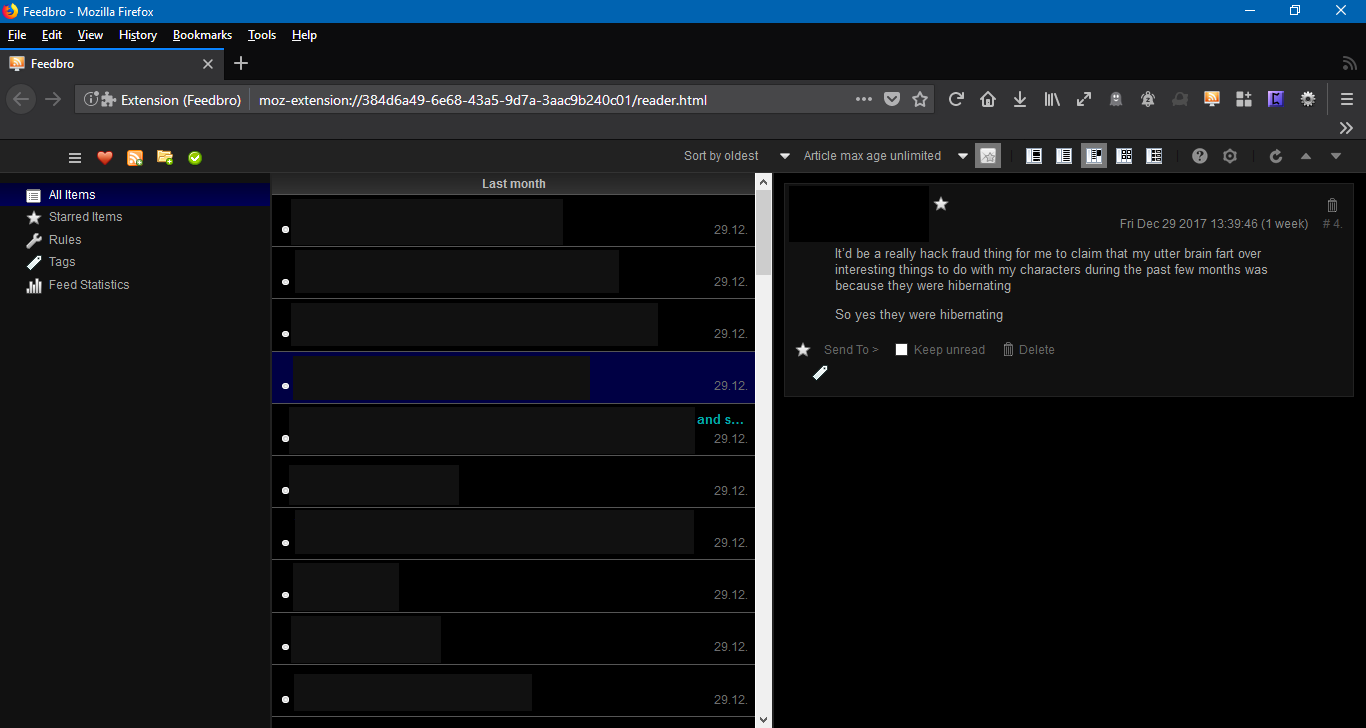Viewport: 1366px width, 728px height.
Task: Open Feedbro help question mark icon
Action: (1200, 156)
